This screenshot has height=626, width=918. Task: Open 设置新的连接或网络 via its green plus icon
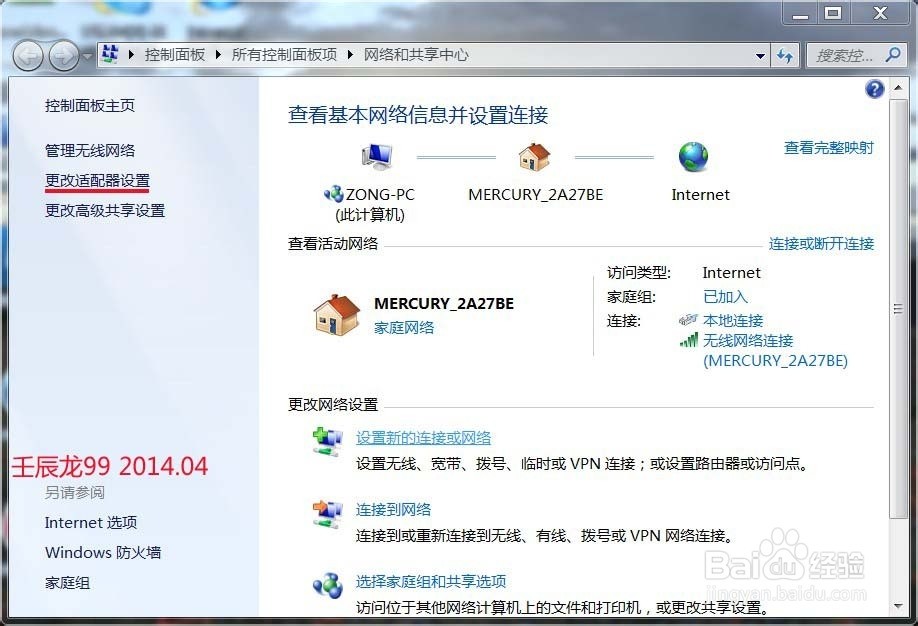point(327,441)
